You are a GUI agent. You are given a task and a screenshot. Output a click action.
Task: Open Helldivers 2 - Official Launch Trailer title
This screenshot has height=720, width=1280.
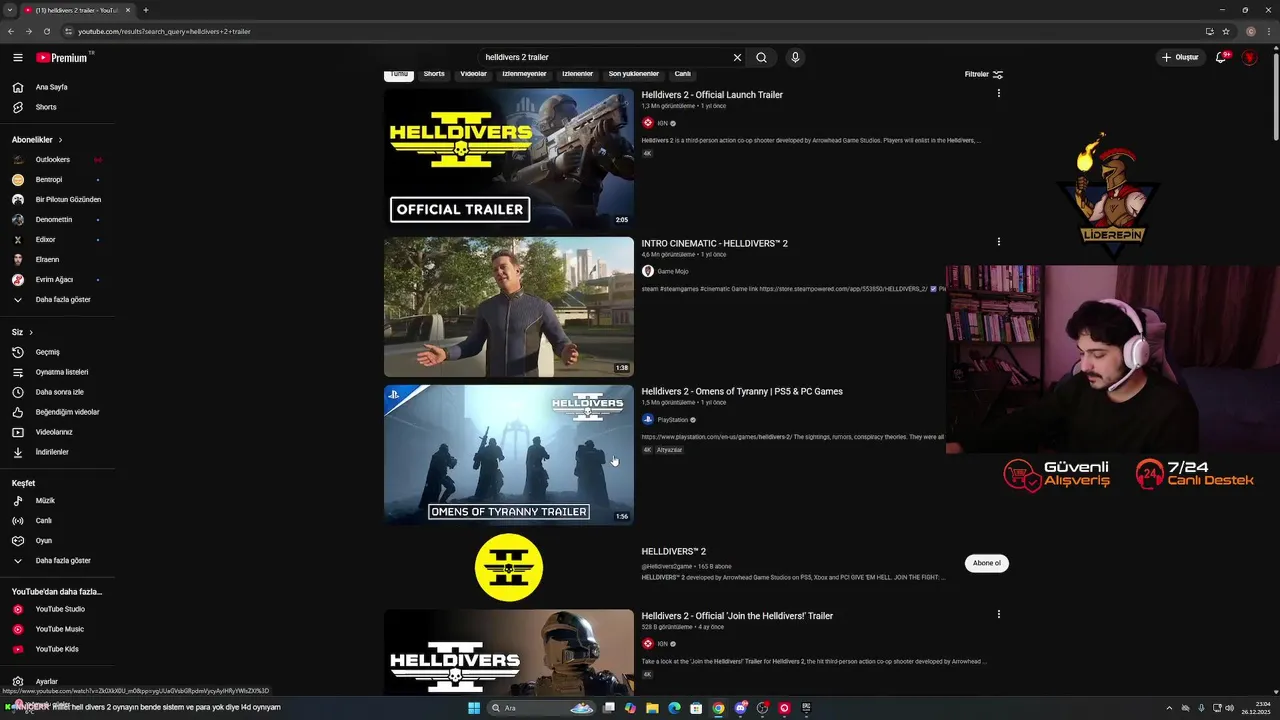pyautogui.click(x=712, y=95)
